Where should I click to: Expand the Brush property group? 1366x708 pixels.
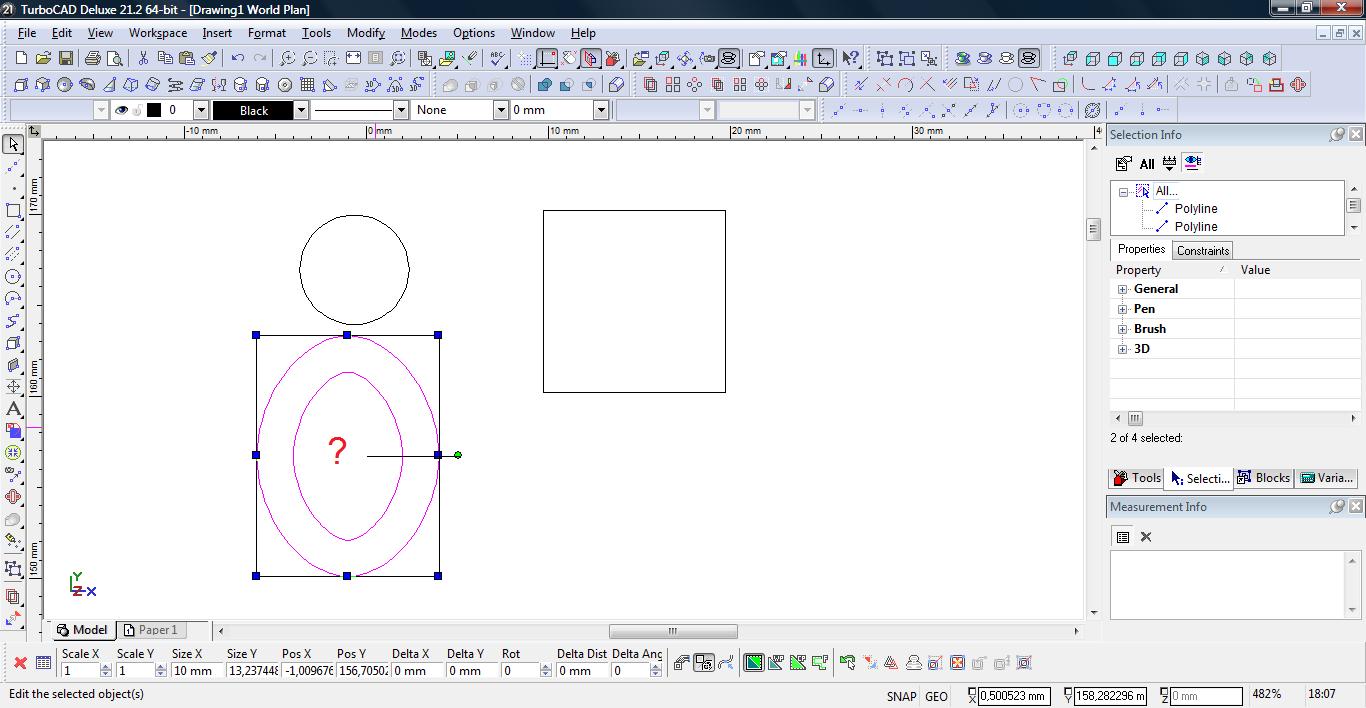[x=1122, y=329]
